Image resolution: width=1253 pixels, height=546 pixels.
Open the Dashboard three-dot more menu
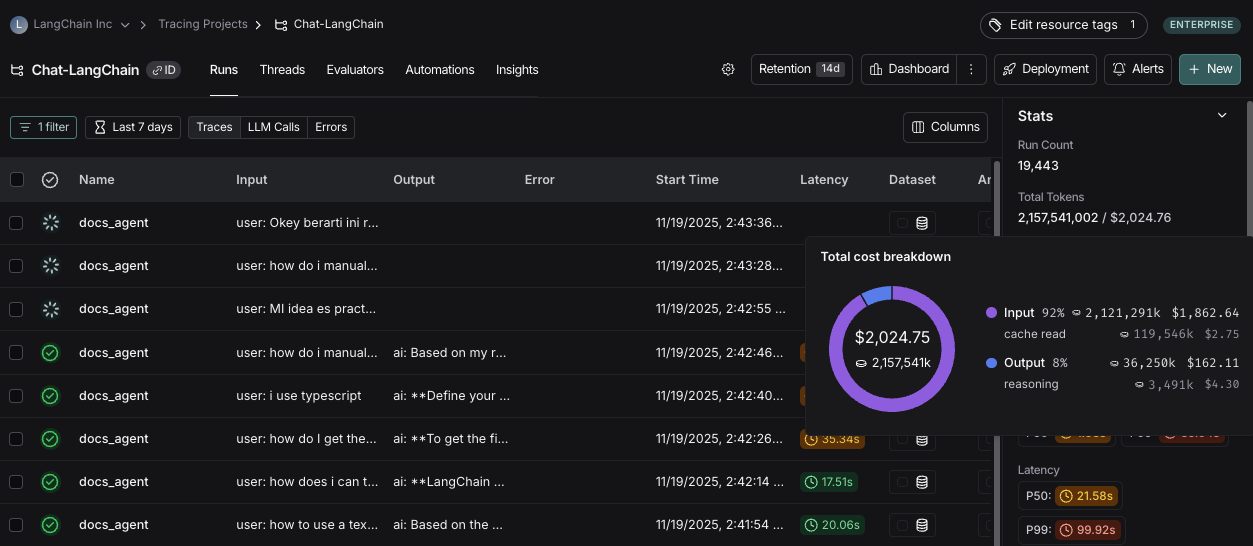click(x=970, y=69)
